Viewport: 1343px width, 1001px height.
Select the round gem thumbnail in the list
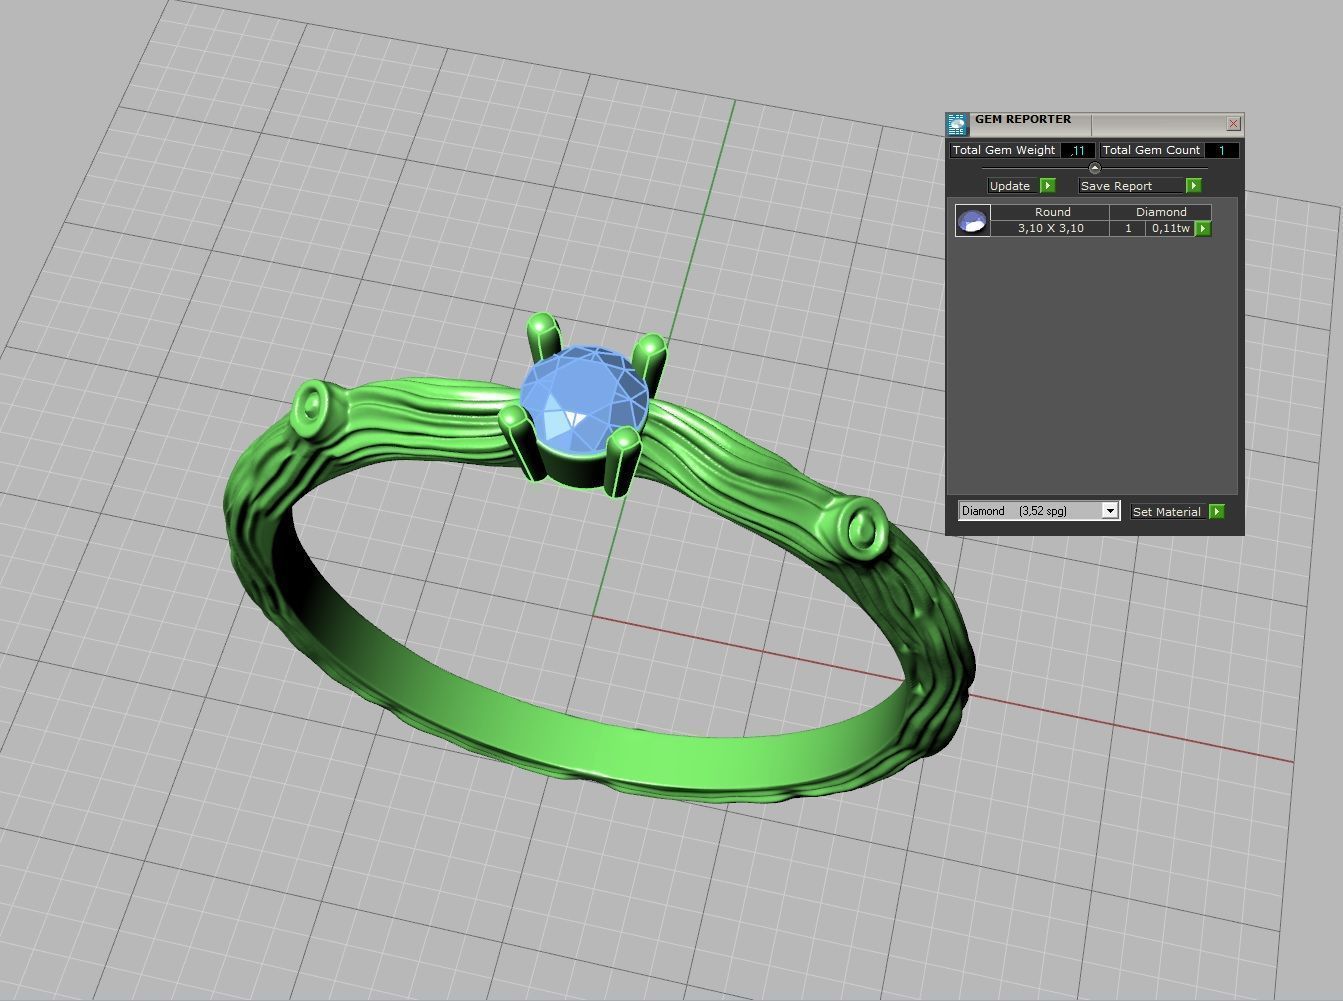[972, 221]
